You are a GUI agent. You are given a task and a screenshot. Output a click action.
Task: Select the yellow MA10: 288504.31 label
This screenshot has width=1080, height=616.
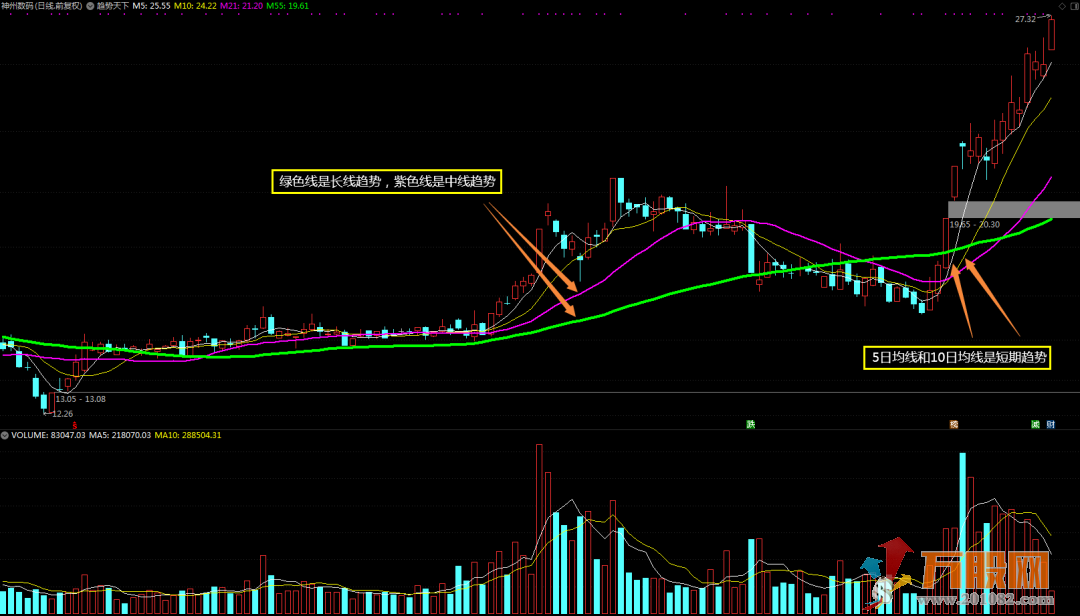click(188, 435)
